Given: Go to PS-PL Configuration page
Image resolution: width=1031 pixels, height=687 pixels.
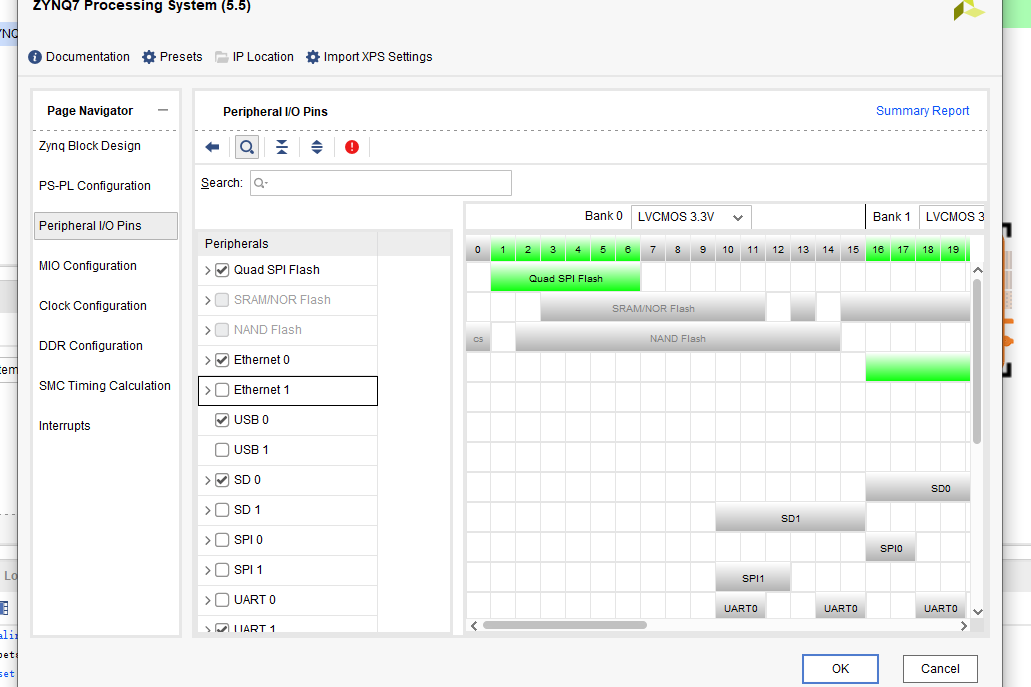Looking at the screenshot, I should [x=95, y=186].
